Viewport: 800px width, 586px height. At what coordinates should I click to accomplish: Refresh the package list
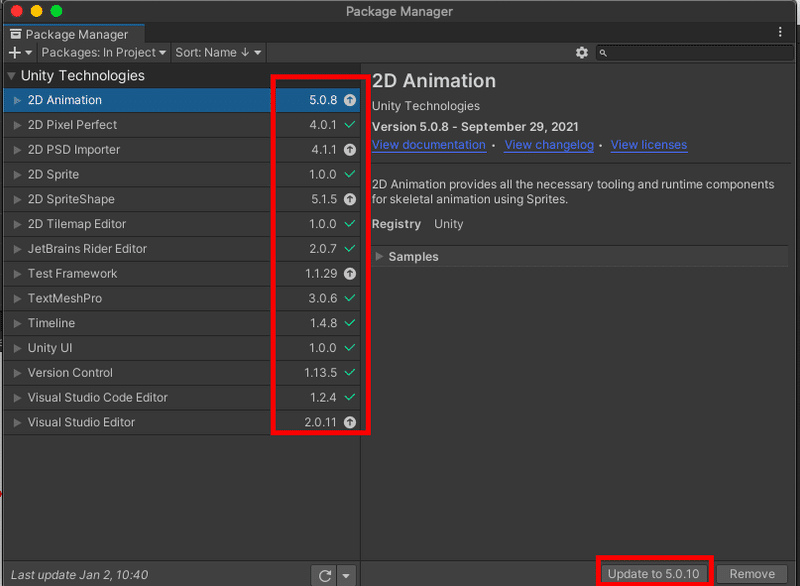(x=324, y=575)
